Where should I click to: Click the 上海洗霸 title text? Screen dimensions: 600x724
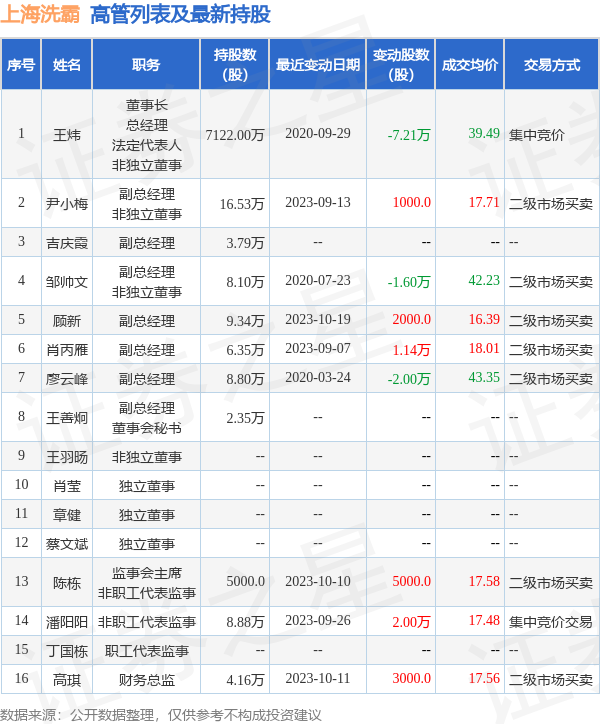click(40, 14)
